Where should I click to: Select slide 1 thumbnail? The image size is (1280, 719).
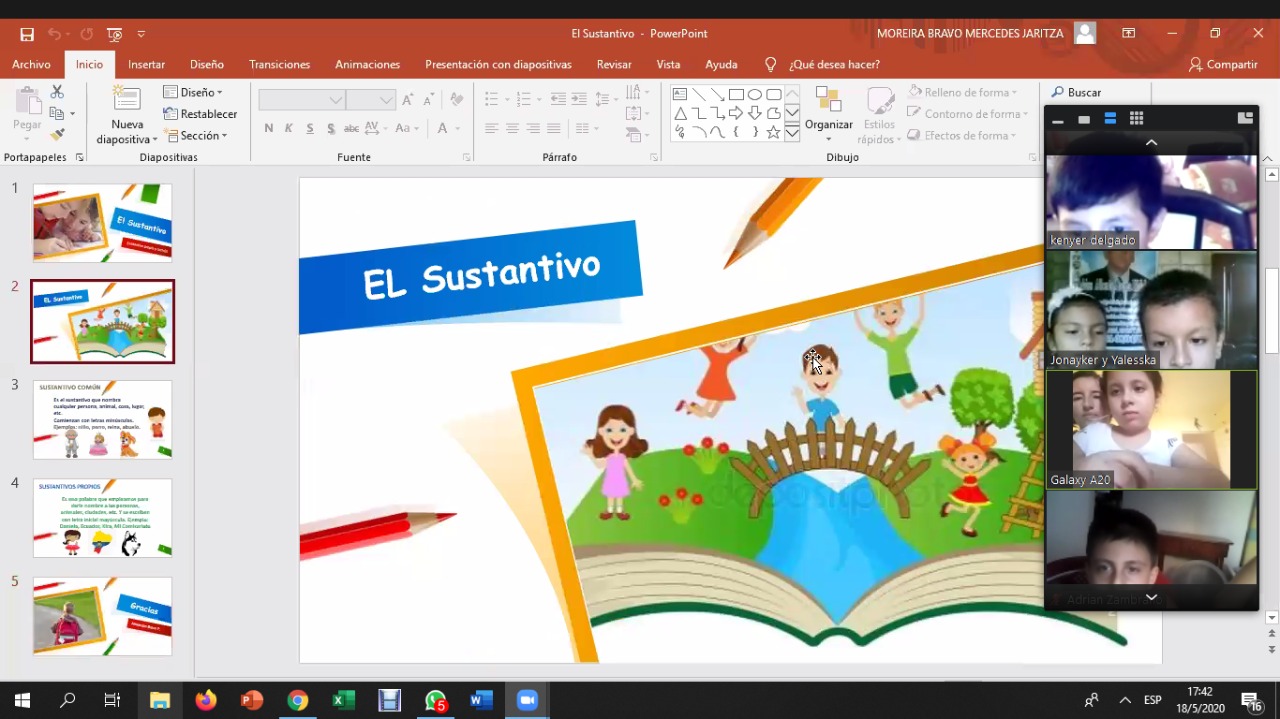click(102, 223)
